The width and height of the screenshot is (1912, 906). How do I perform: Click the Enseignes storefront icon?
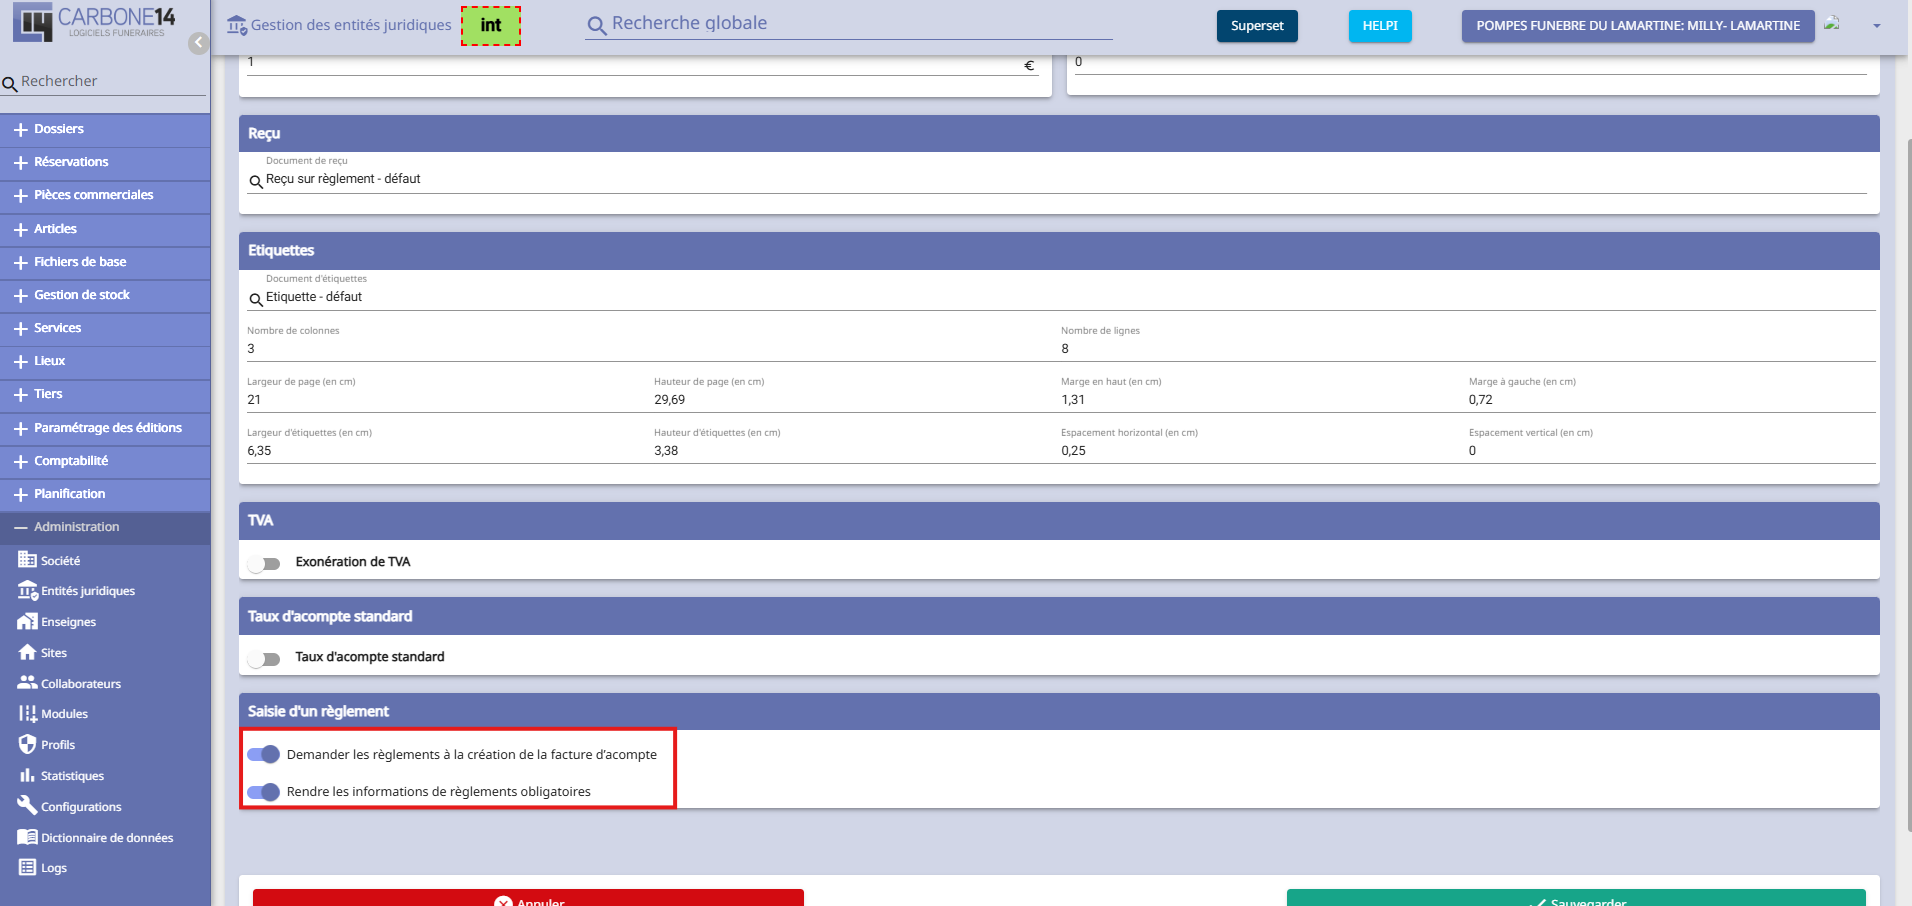[27, 622]
